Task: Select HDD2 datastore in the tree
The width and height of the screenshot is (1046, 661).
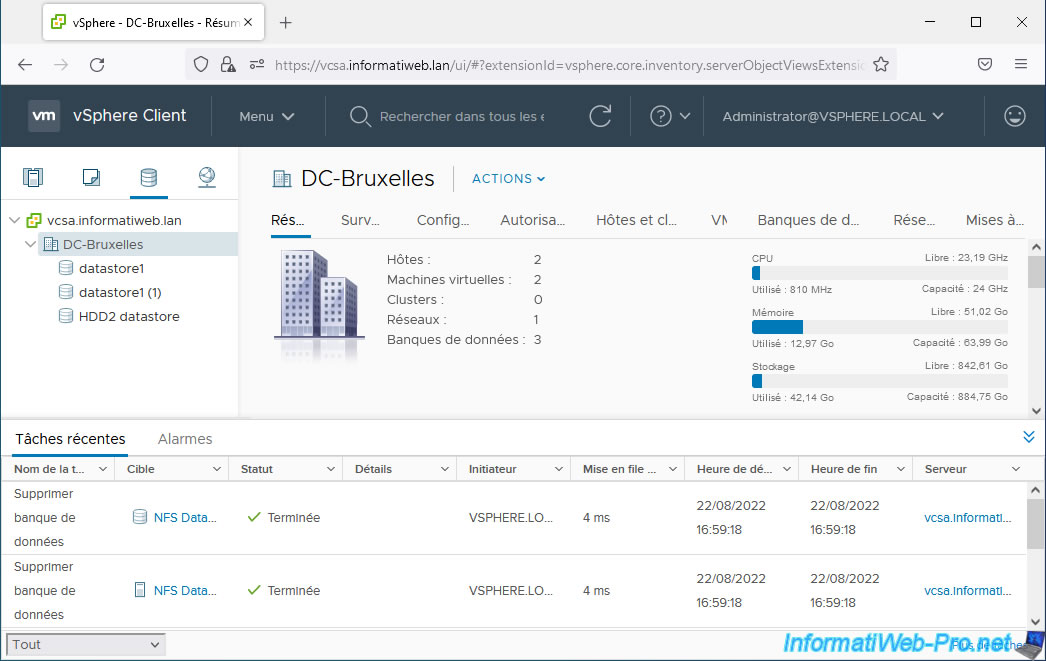Action: pos(129,317)
